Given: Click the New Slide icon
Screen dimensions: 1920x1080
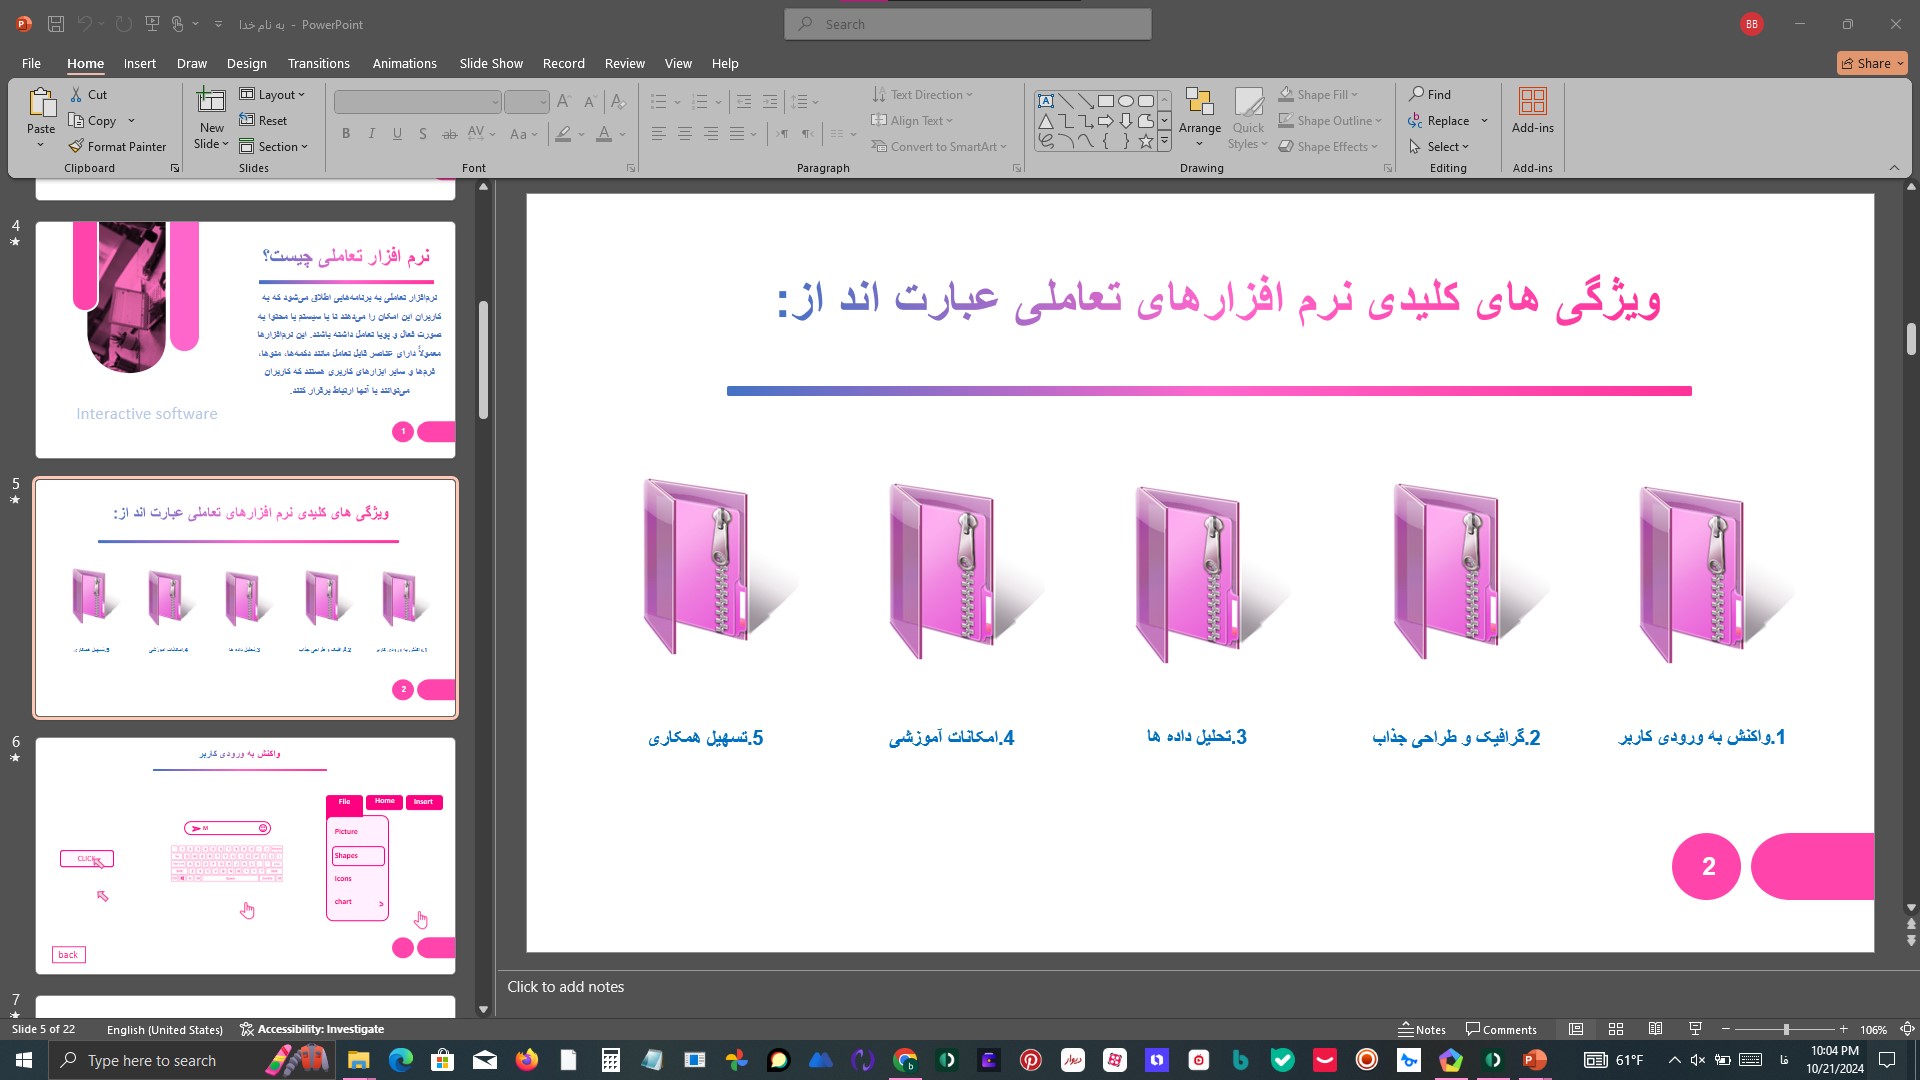Looking at the screenshot, I should pos(211,101).
